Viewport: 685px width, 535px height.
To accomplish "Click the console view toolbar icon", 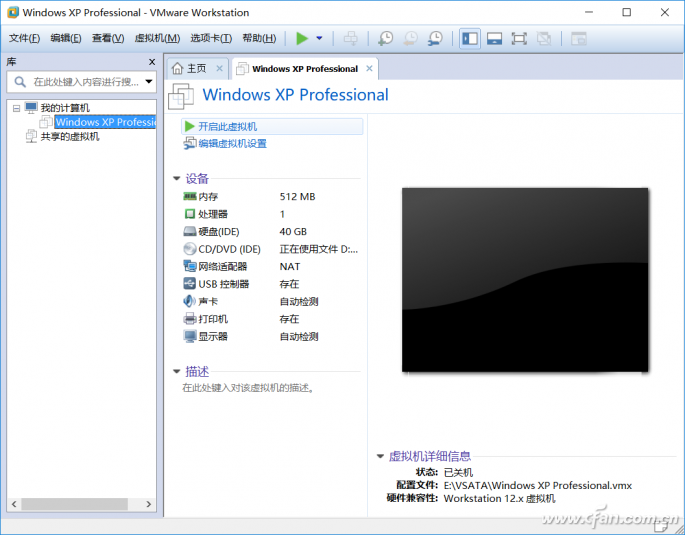I will pos(578,38).
